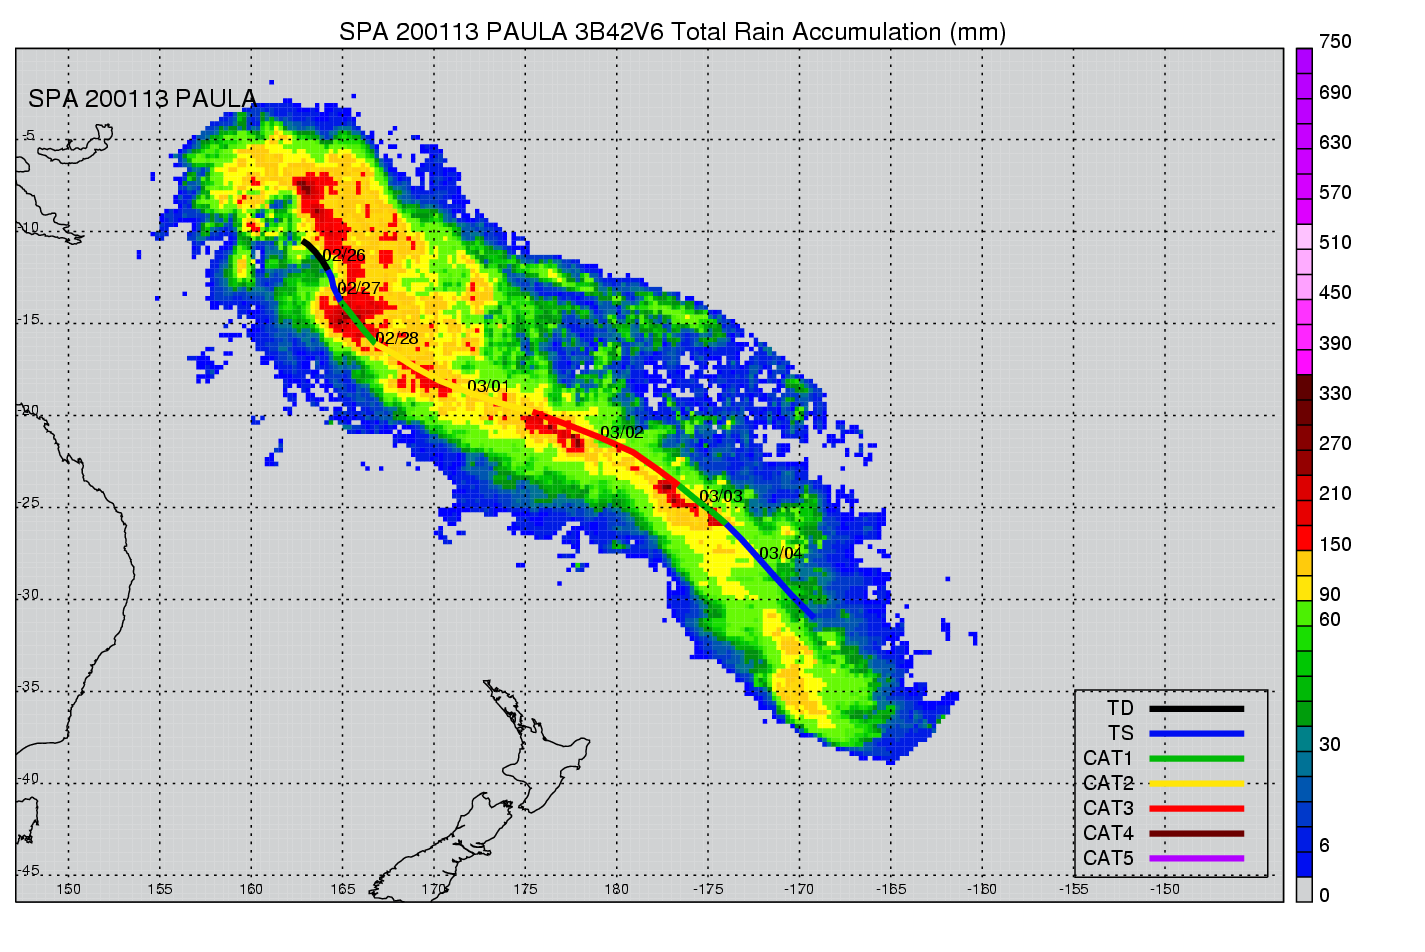Image resolution: width=1425 pixels, height=952 pixels.
Task: Select the red CAT3 legend line
Action: tap(1196, 809)
